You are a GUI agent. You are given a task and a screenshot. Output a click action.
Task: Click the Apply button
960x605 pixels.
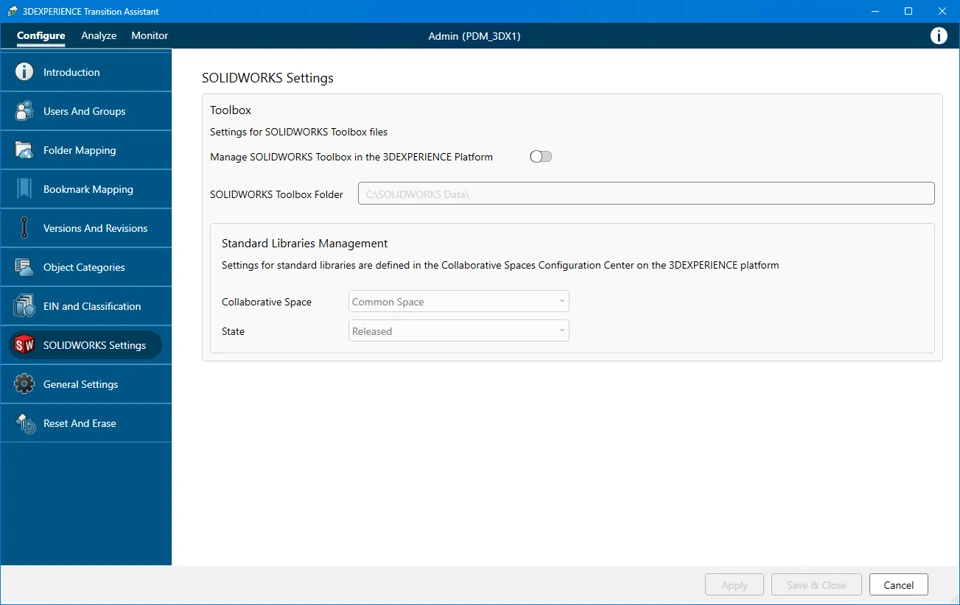click(x=734, y=585)
